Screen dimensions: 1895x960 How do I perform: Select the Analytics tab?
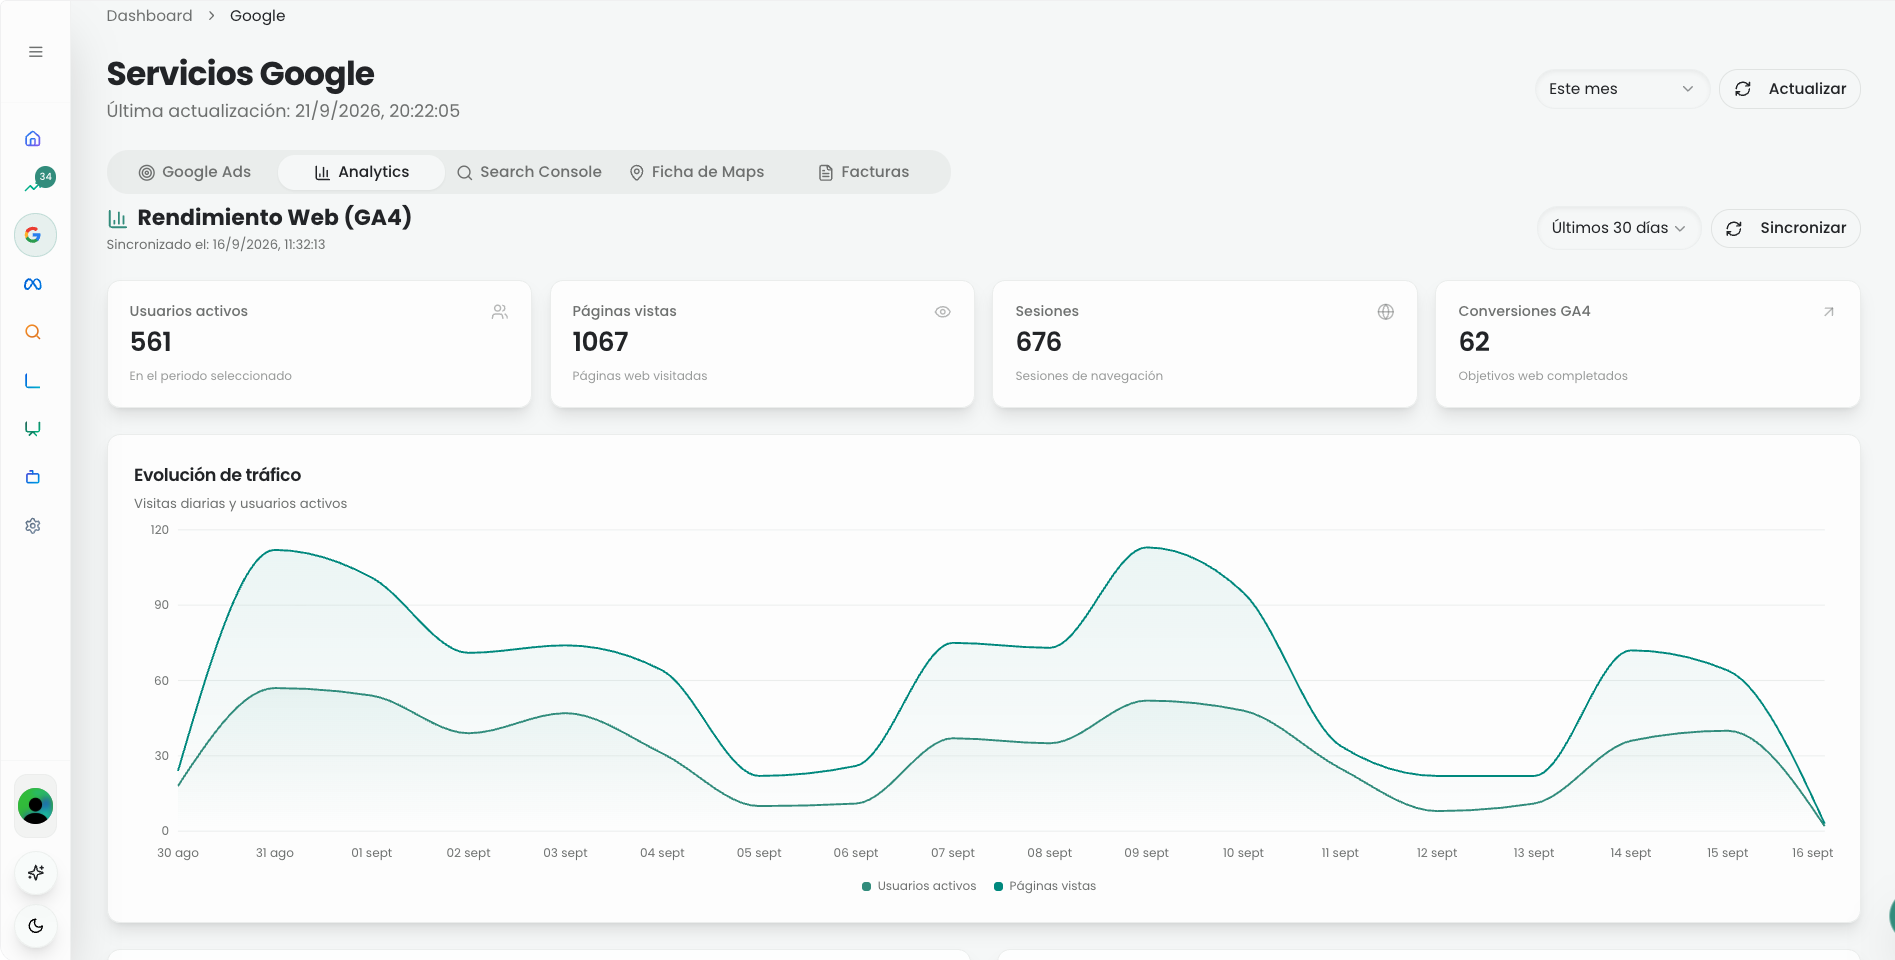click(361, 172)
